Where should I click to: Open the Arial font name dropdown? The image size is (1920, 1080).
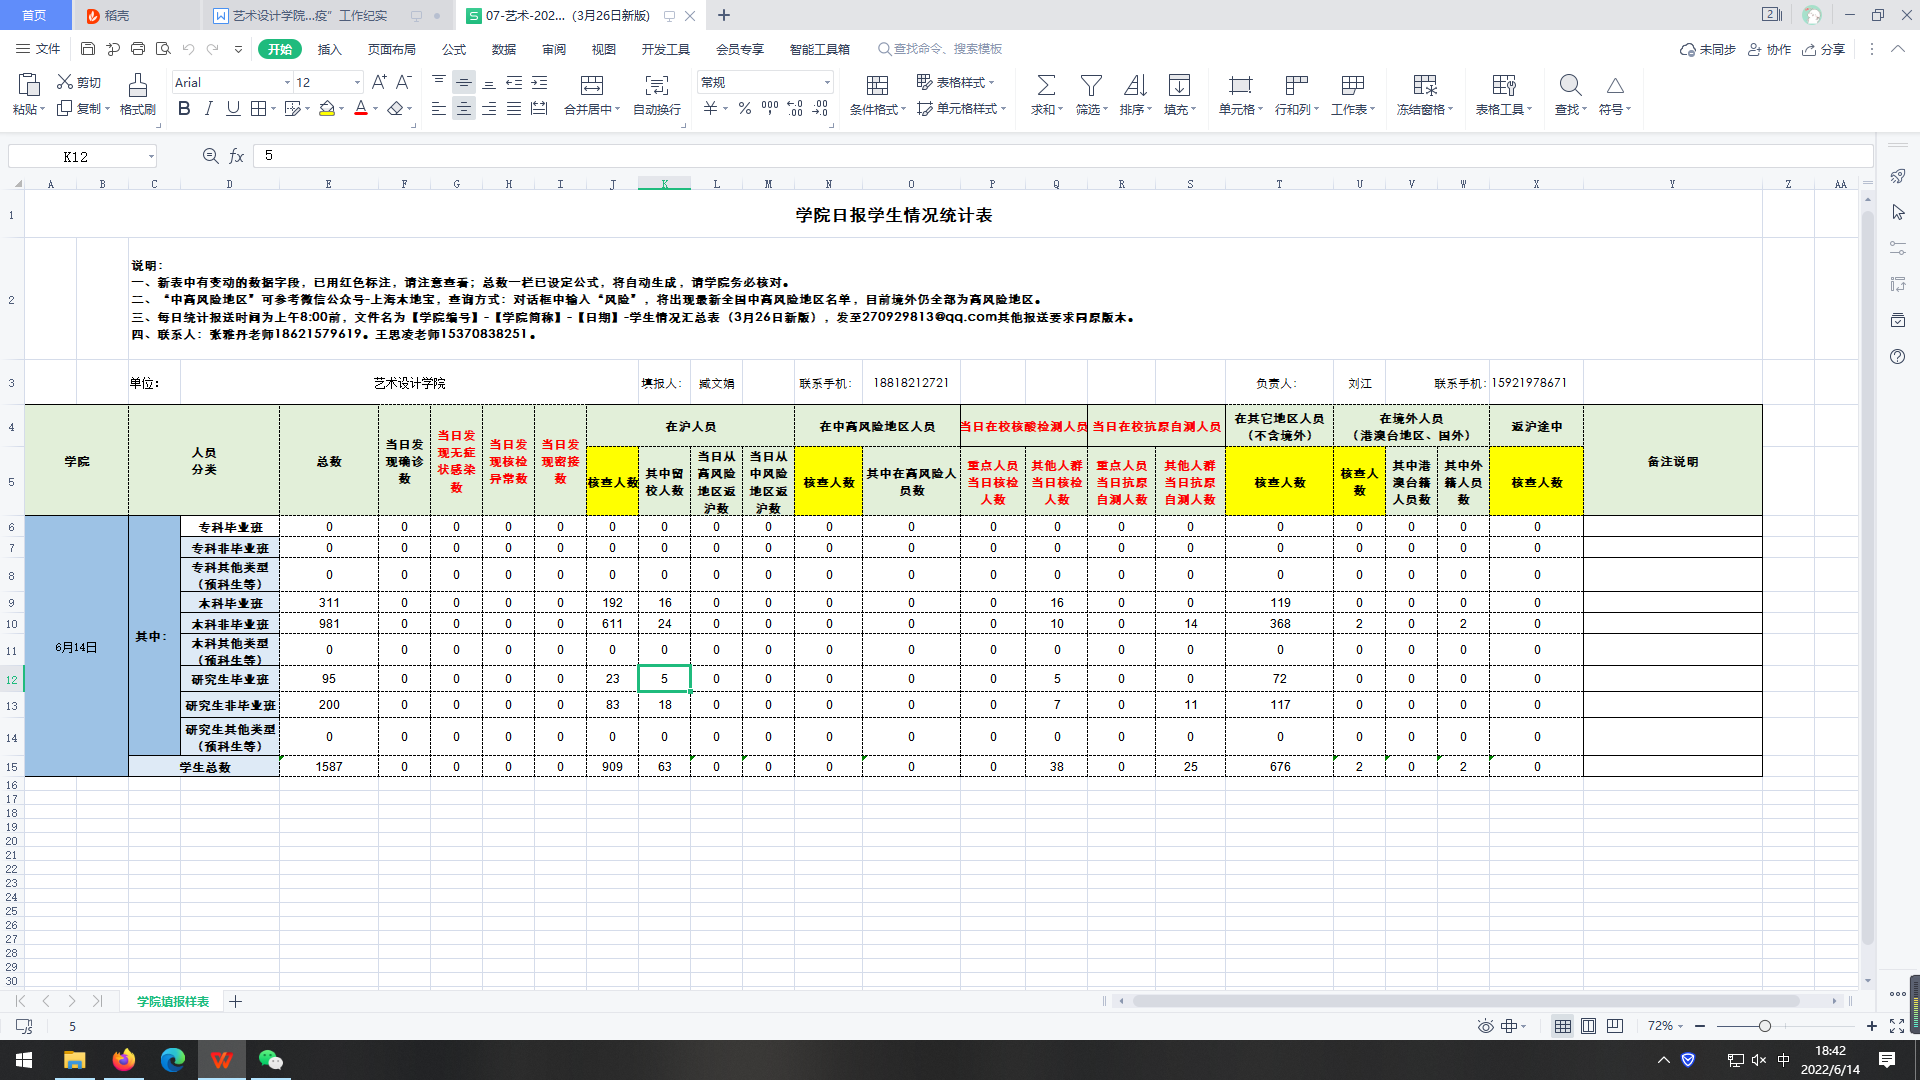287,83
